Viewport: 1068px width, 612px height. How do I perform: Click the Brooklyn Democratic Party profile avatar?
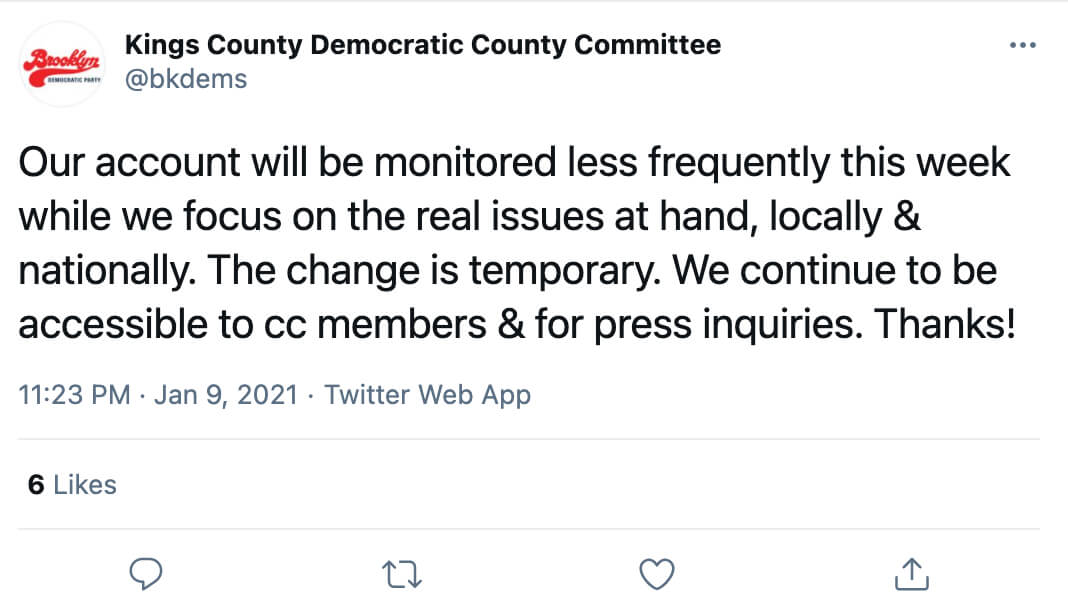62,63
